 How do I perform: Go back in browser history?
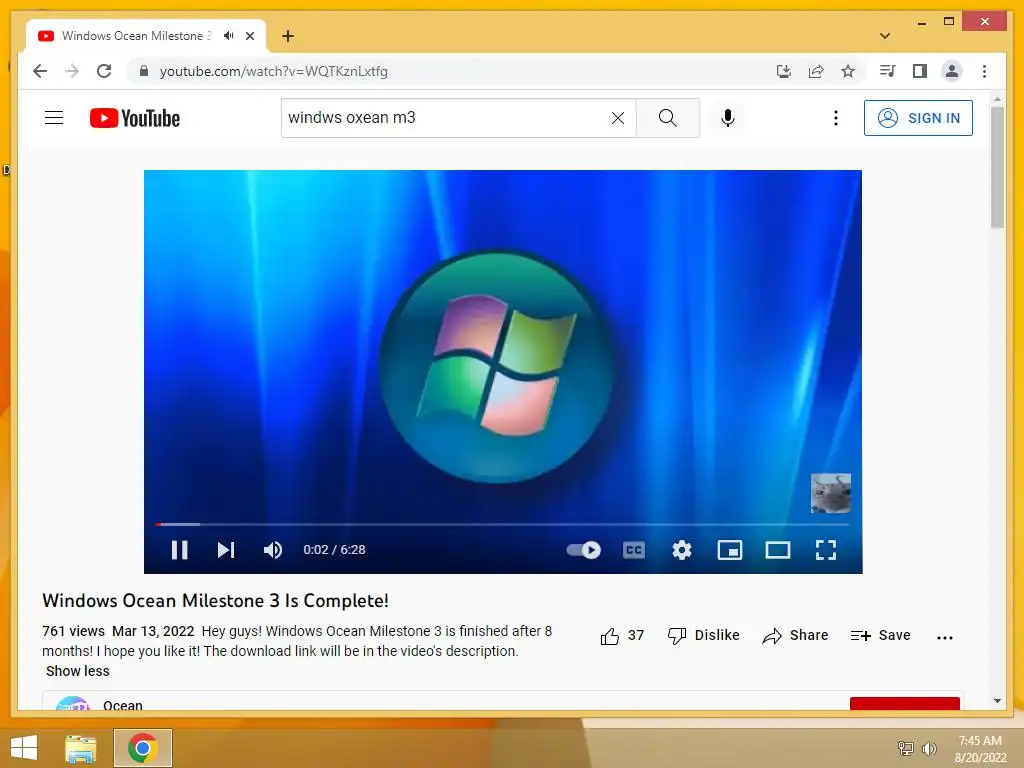(40, 71)
